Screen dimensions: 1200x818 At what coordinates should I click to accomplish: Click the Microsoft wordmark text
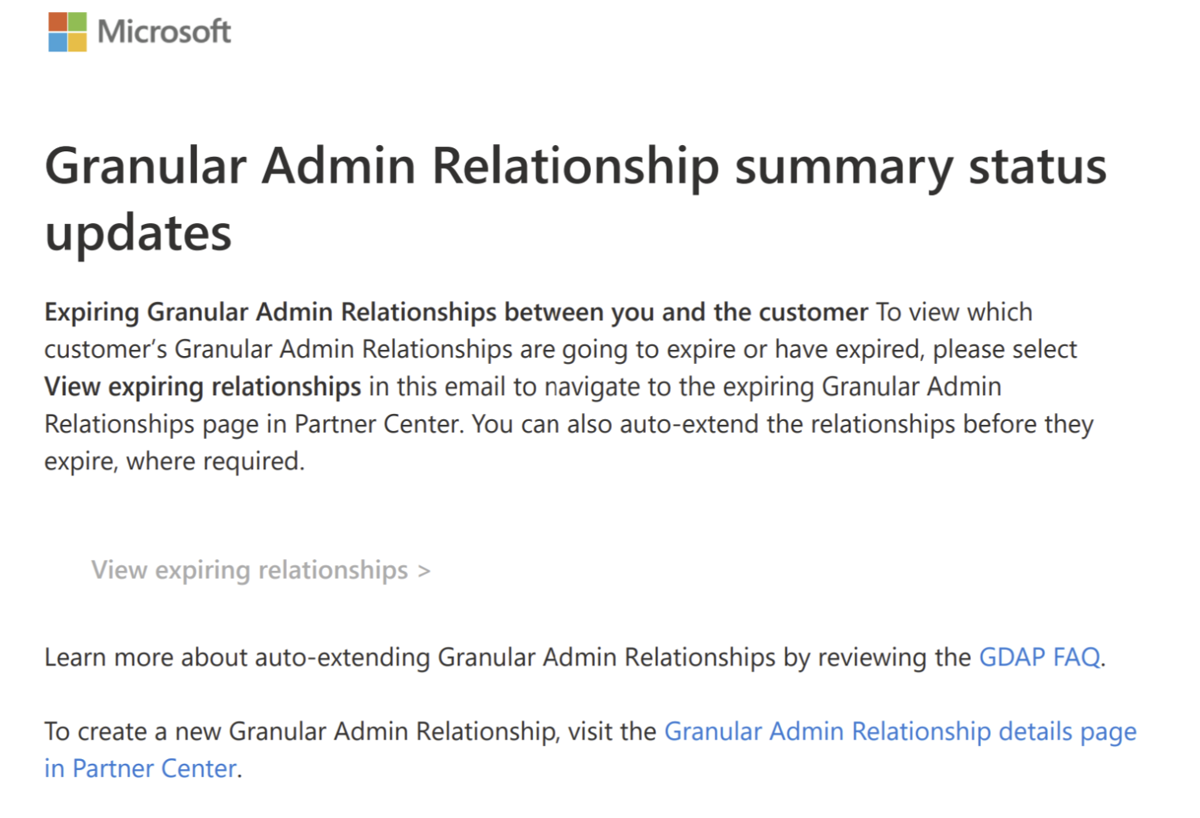(164, 32)
